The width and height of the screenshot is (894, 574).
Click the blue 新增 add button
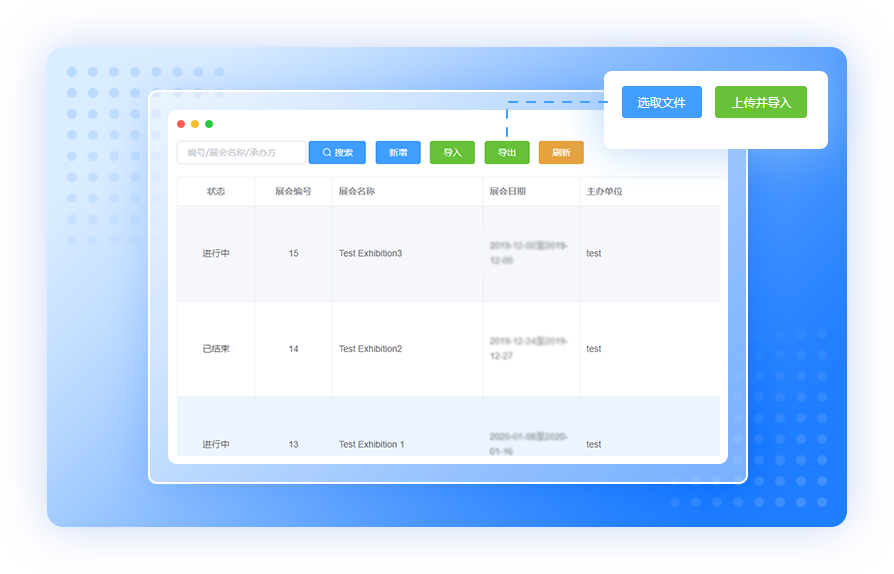click(x=398, y=152)
